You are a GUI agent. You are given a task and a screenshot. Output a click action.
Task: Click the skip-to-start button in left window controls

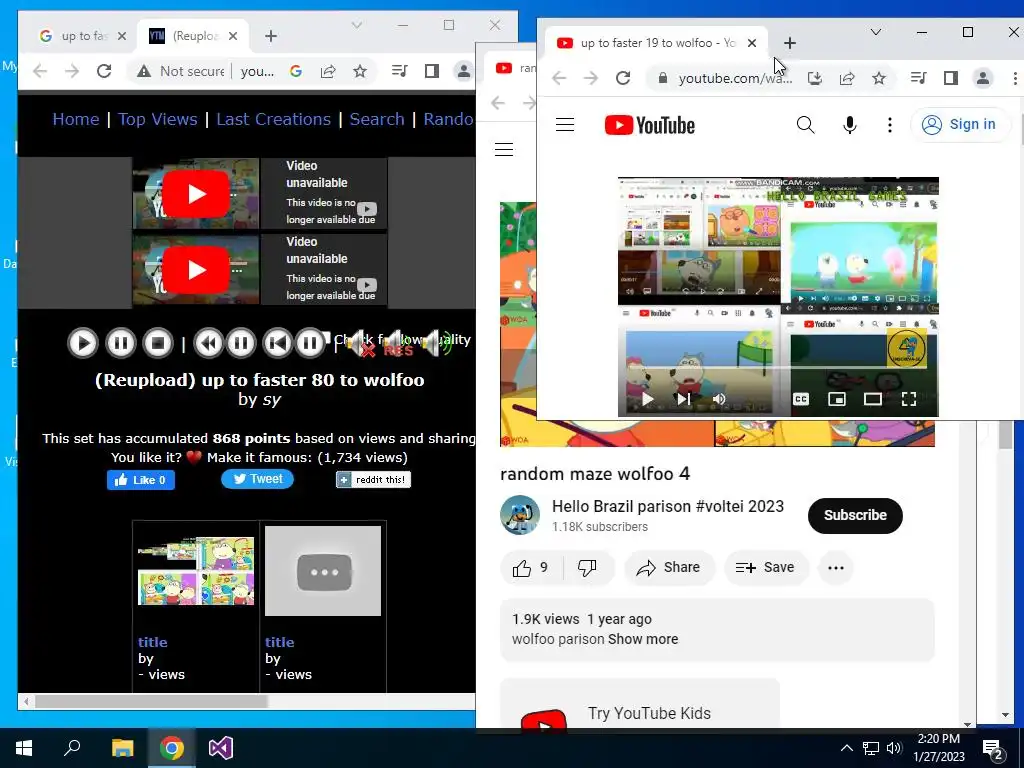click(x=277, y=343)
